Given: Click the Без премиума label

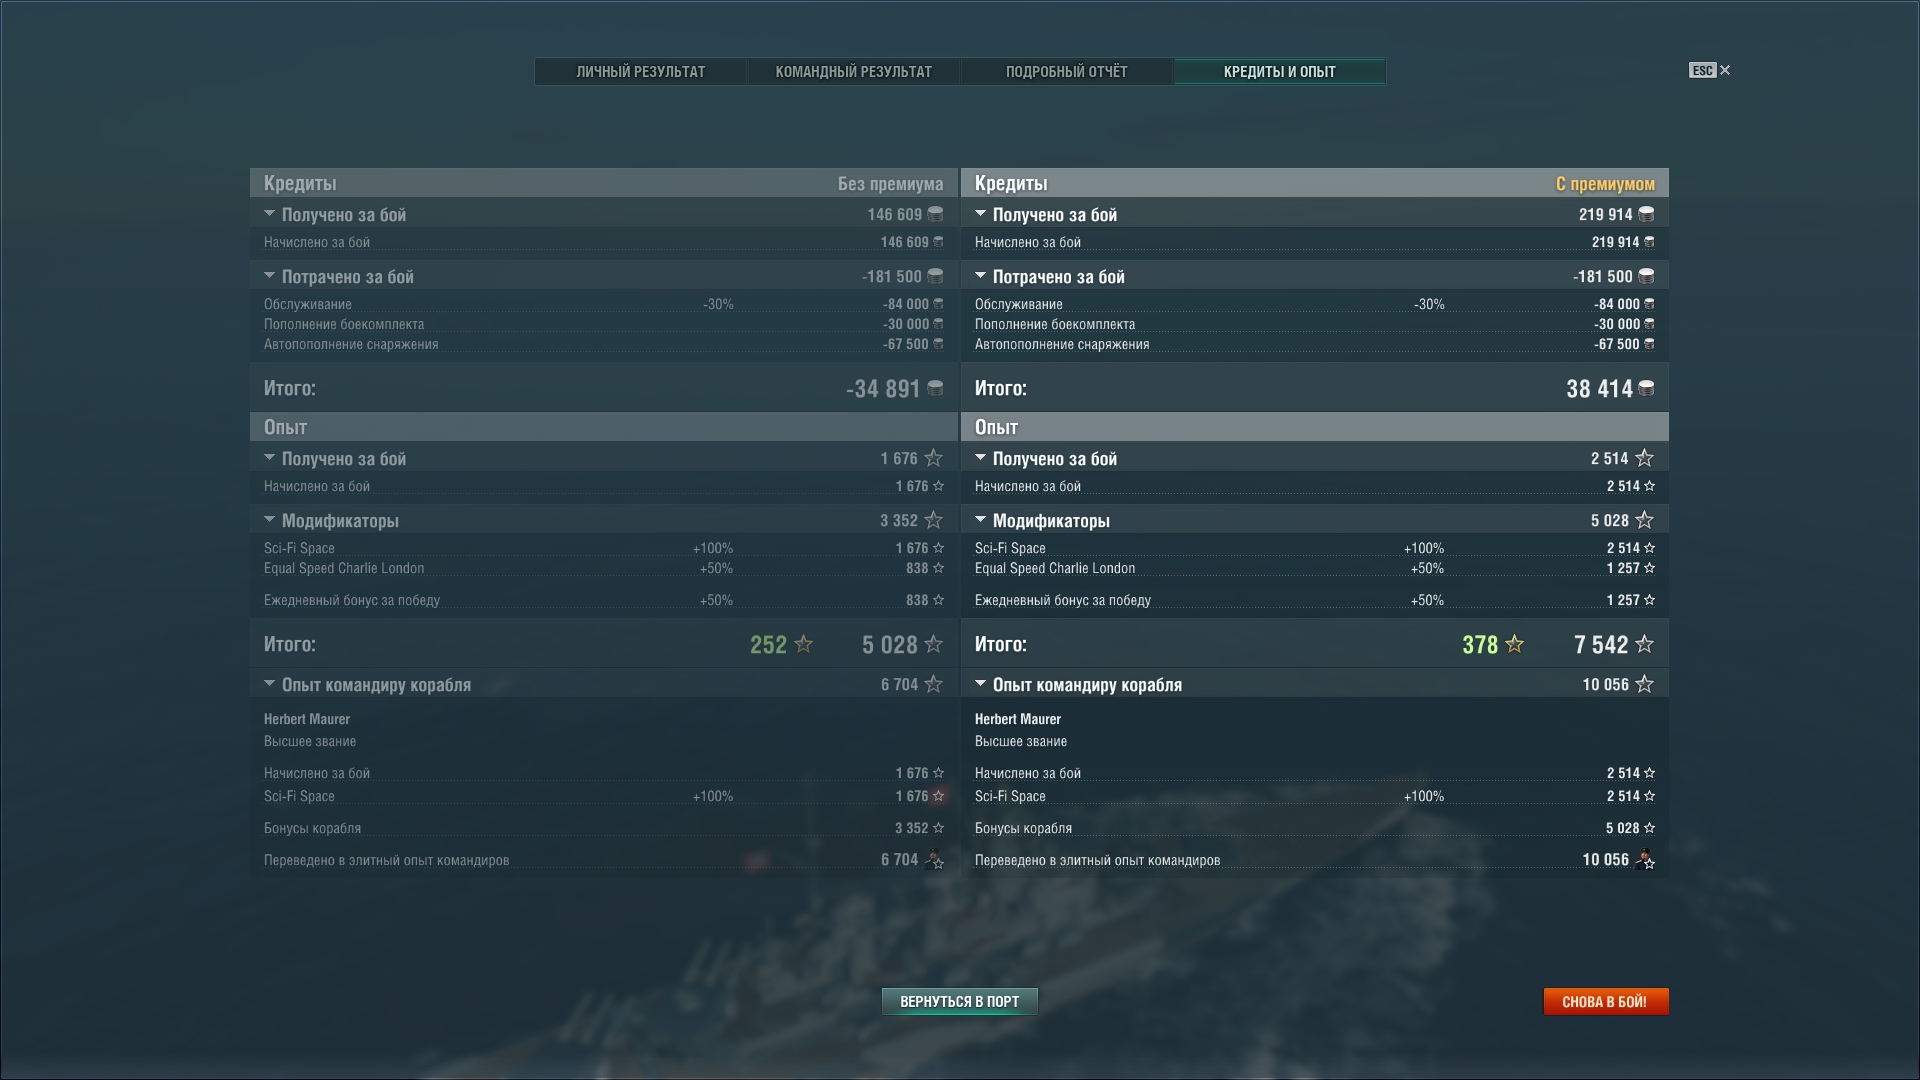Looking at the screenshot, I should click(x=890, y=184).
